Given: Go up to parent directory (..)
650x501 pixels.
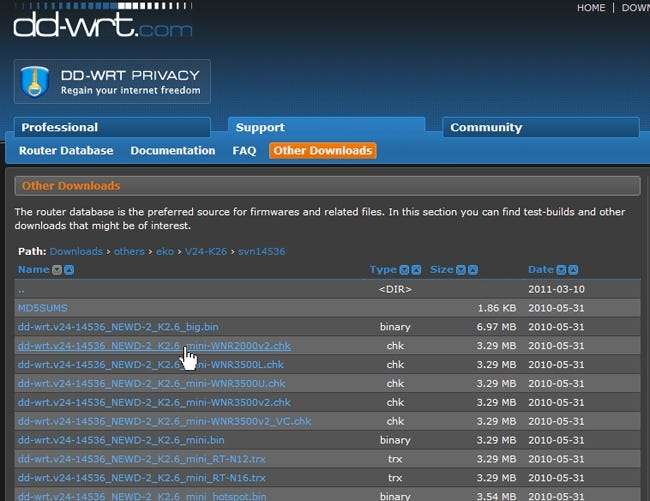Looking at the screenshot, I should [21, 289].
